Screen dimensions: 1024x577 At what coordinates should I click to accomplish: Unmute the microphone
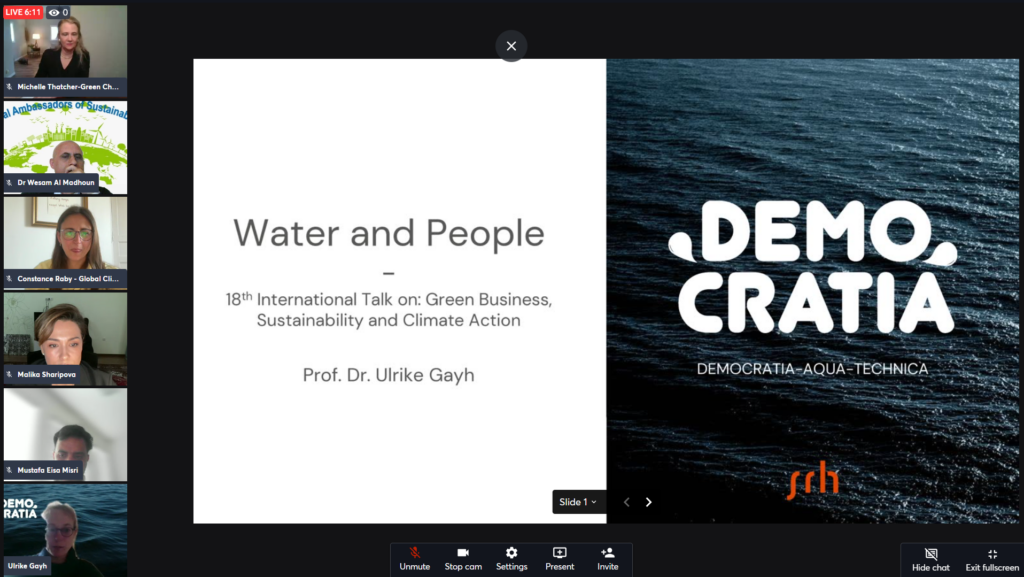(415, 559)
